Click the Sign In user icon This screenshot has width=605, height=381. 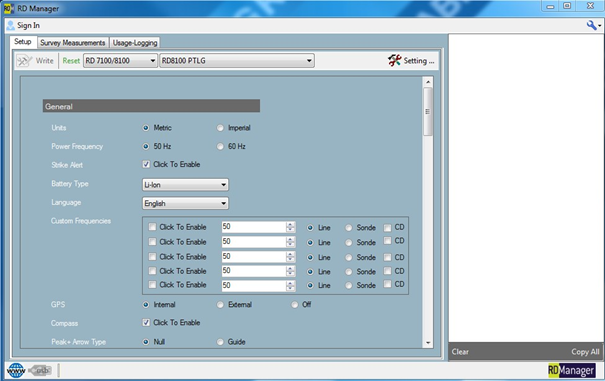(11, 25)
